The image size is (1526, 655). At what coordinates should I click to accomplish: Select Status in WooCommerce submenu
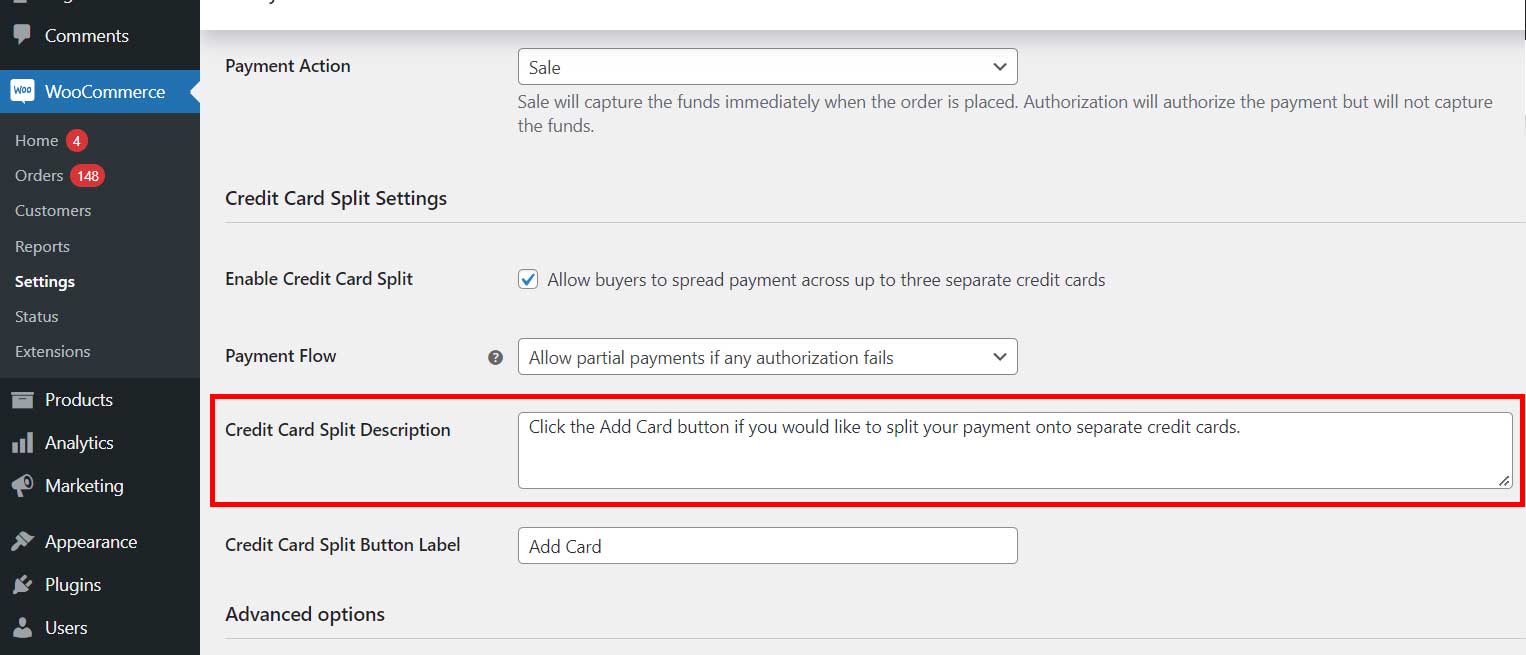[37, 317]
